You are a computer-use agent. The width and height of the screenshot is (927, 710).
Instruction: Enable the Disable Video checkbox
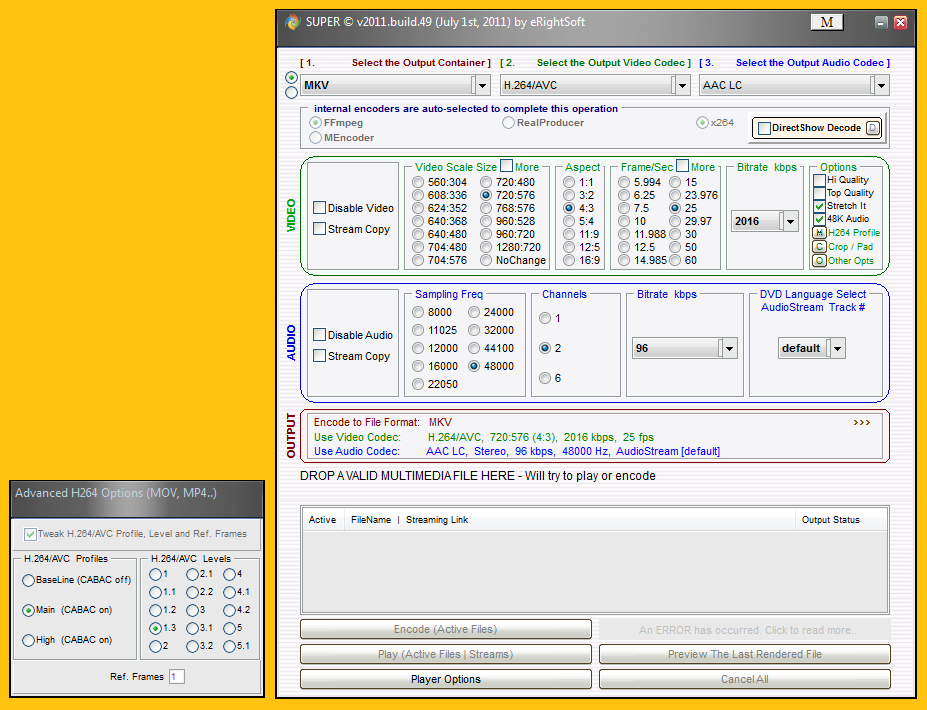(x=320, y=208)
